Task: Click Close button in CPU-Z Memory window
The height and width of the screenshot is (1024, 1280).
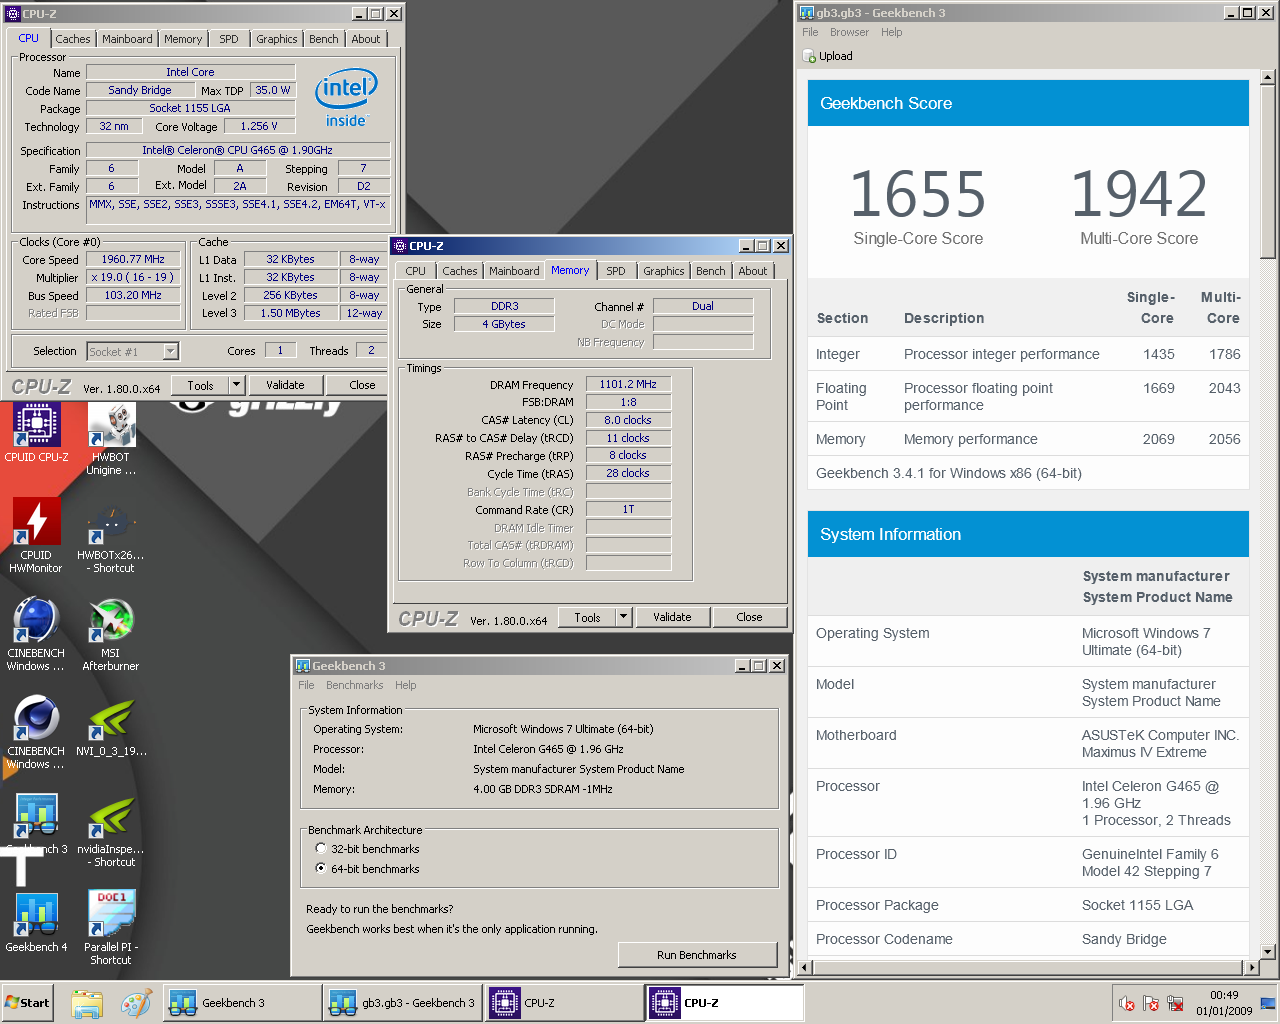Action: [749, 617]
